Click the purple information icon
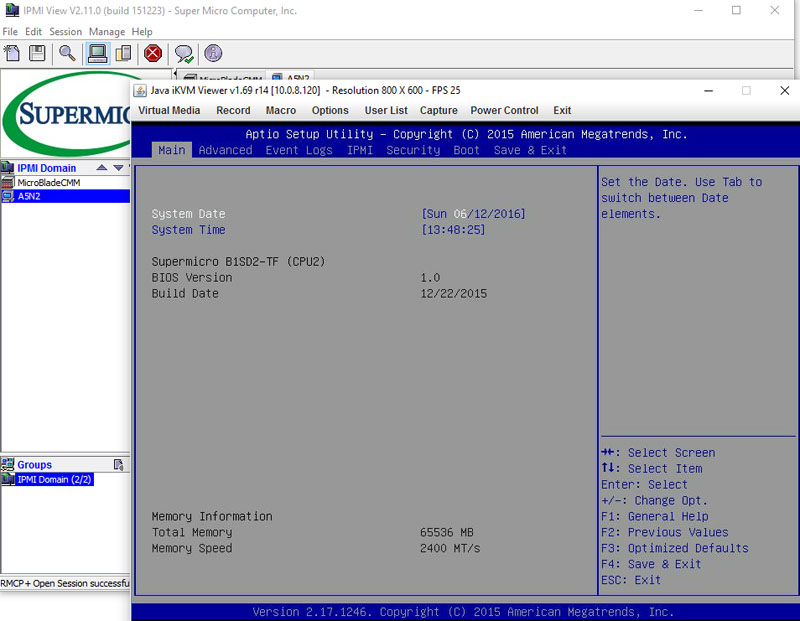800x621 pixels. tap(213, 53)
